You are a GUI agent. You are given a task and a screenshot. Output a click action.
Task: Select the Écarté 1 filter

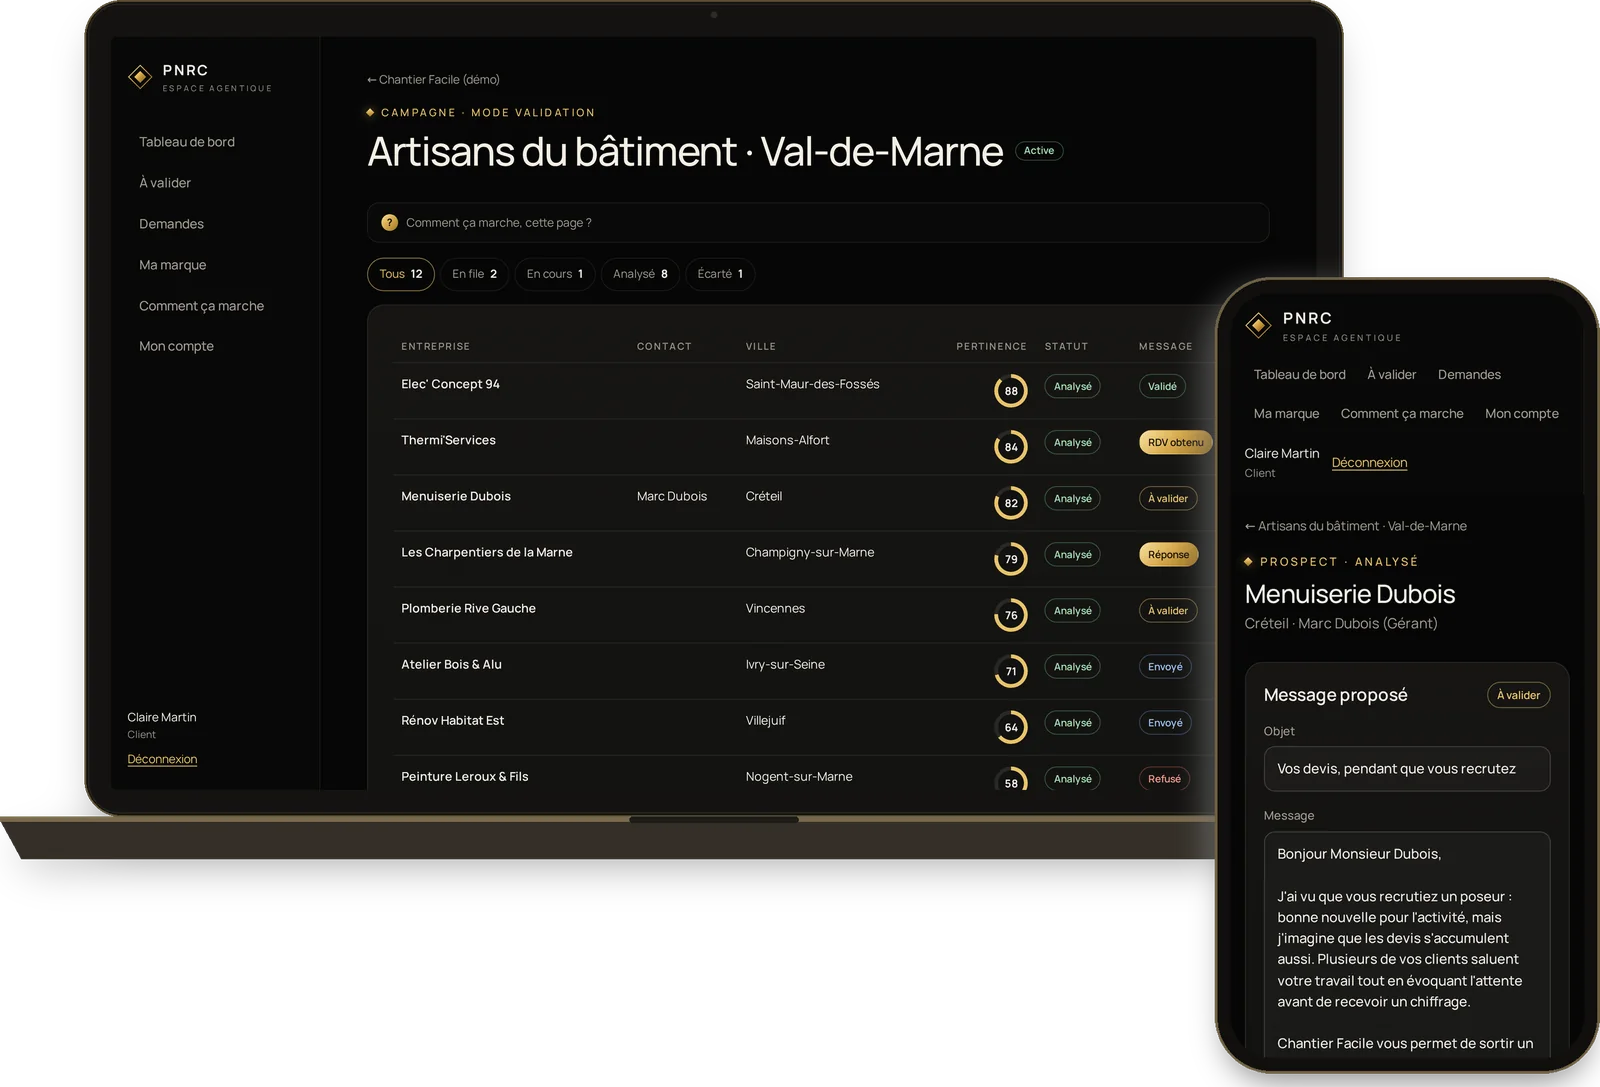tap(720, 274)
